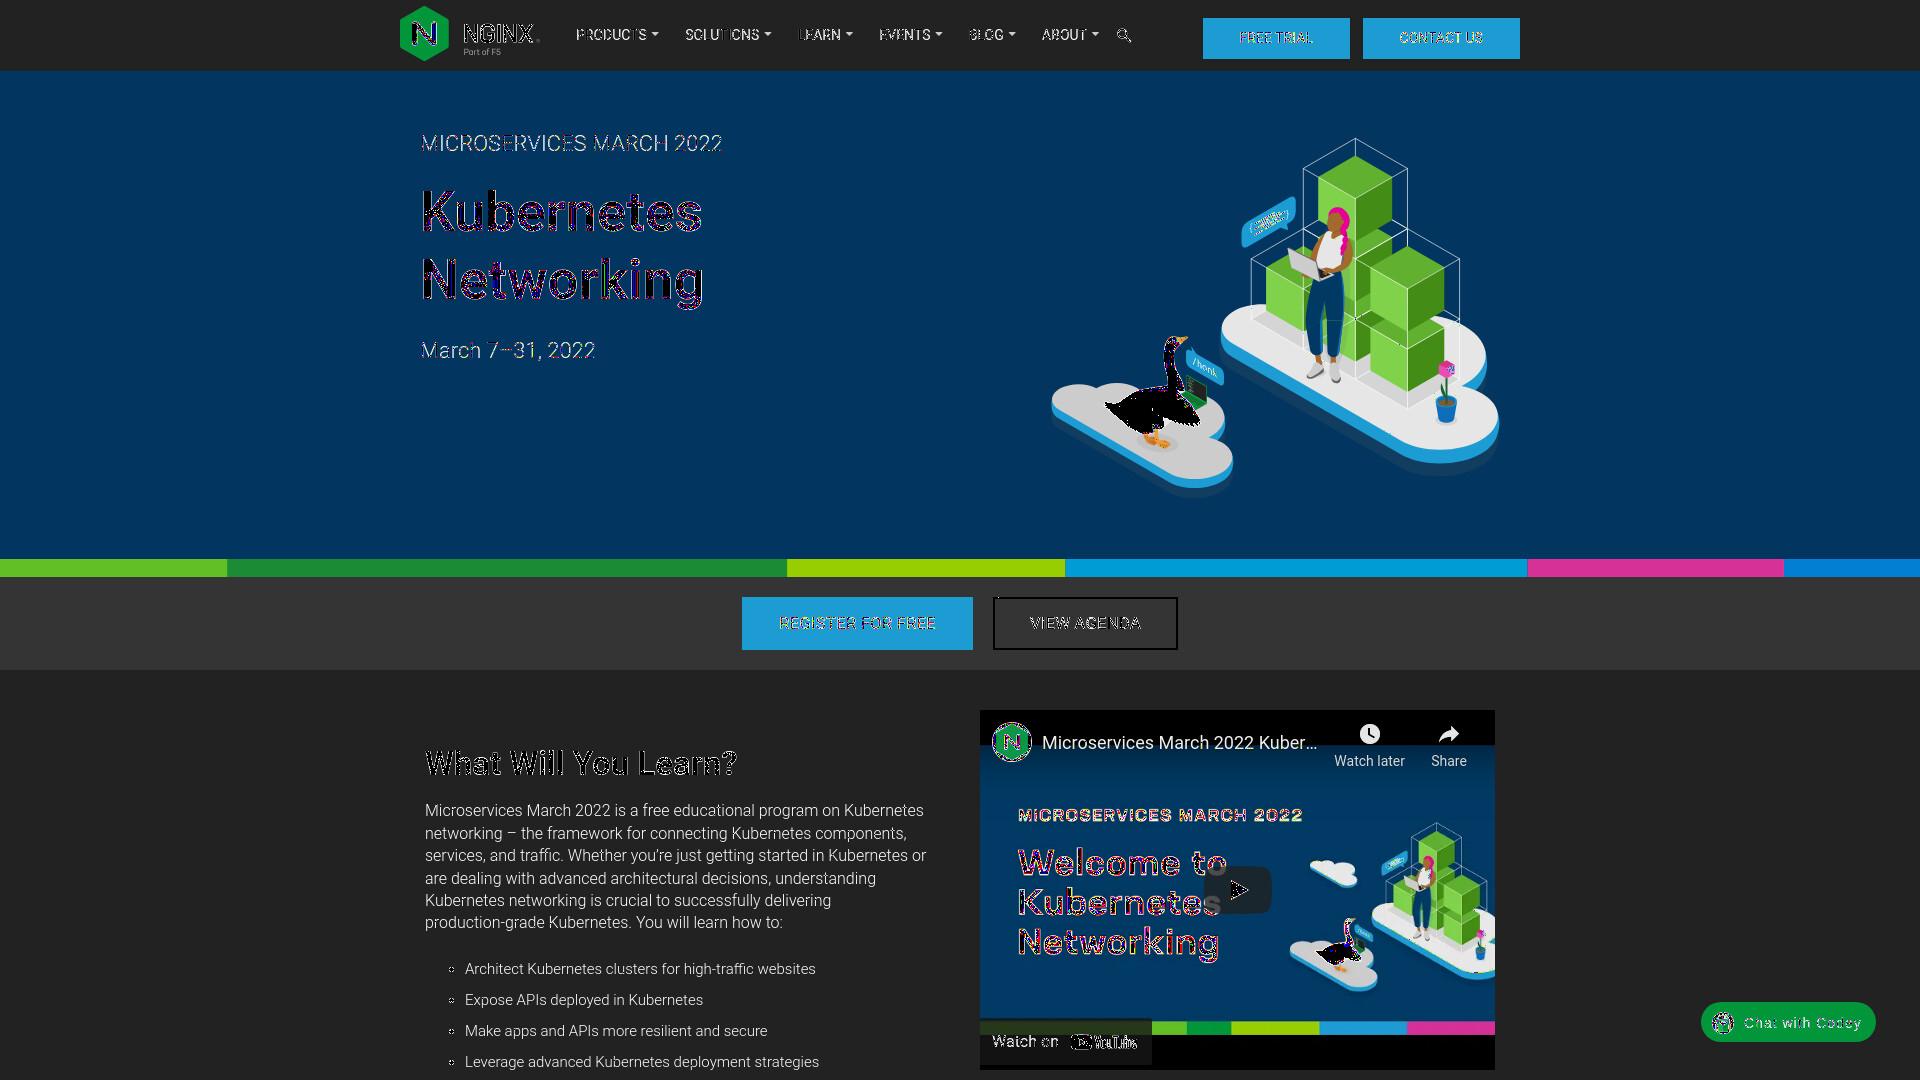1920x1080 pixels.
Task: Open Watch on YouTube link
Action: click(x=1065, y=1042)
